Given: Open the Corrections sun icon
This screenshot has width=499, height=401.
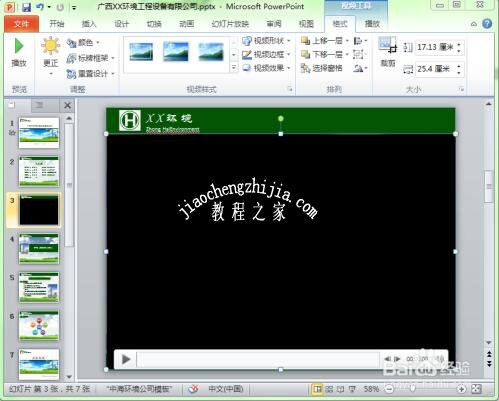Looking at the screenshot, I should (x=51, y=45).
